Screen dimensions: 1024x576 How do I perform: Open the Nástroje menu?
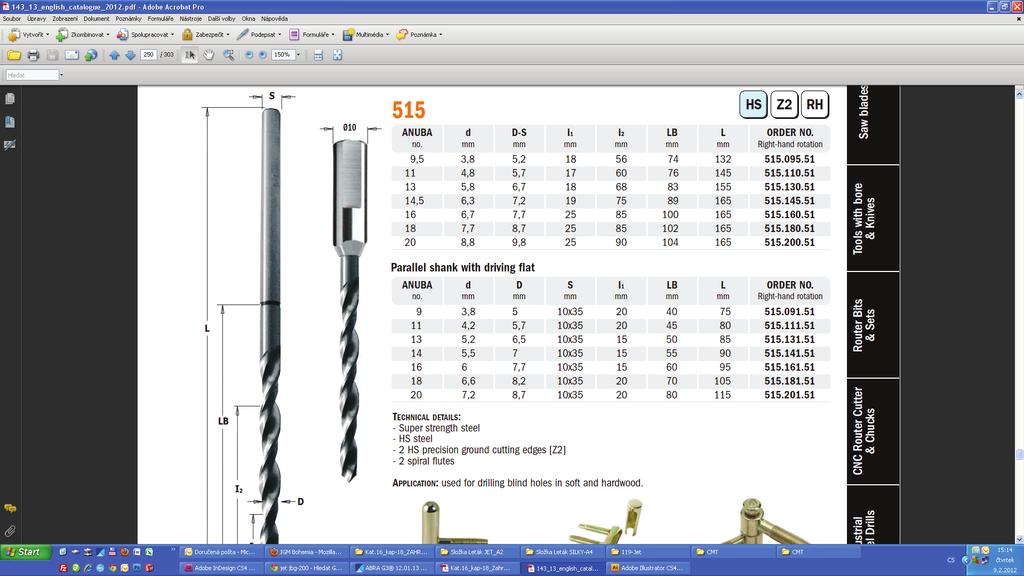pyautogui.click(x=190, y=19)
